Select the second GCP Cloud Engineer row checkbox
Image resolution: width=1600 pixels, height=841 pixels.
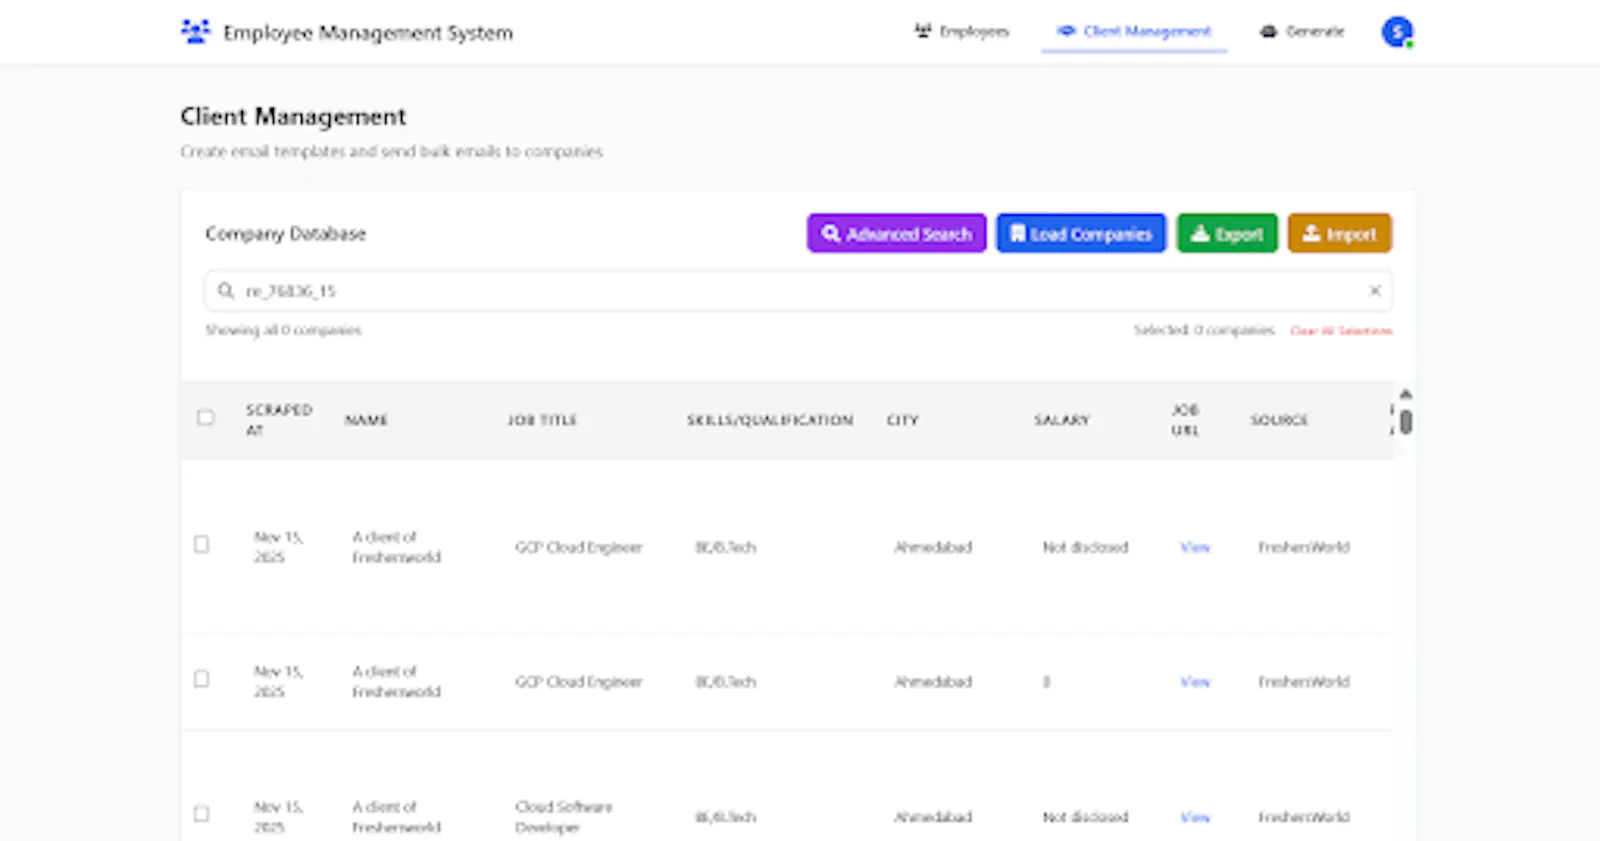pyautogui.click(x=202, y=679)
